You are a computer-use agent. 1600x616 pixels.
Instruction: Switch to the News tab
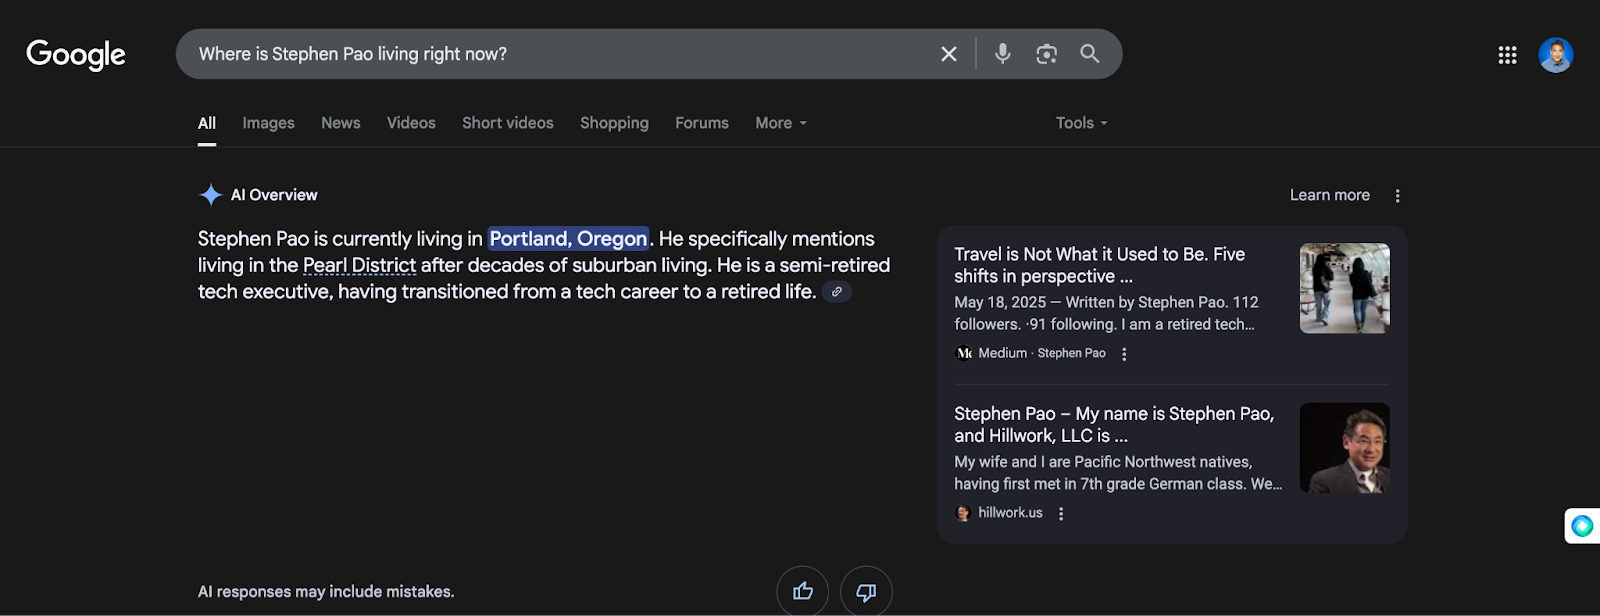pos(340,123)
